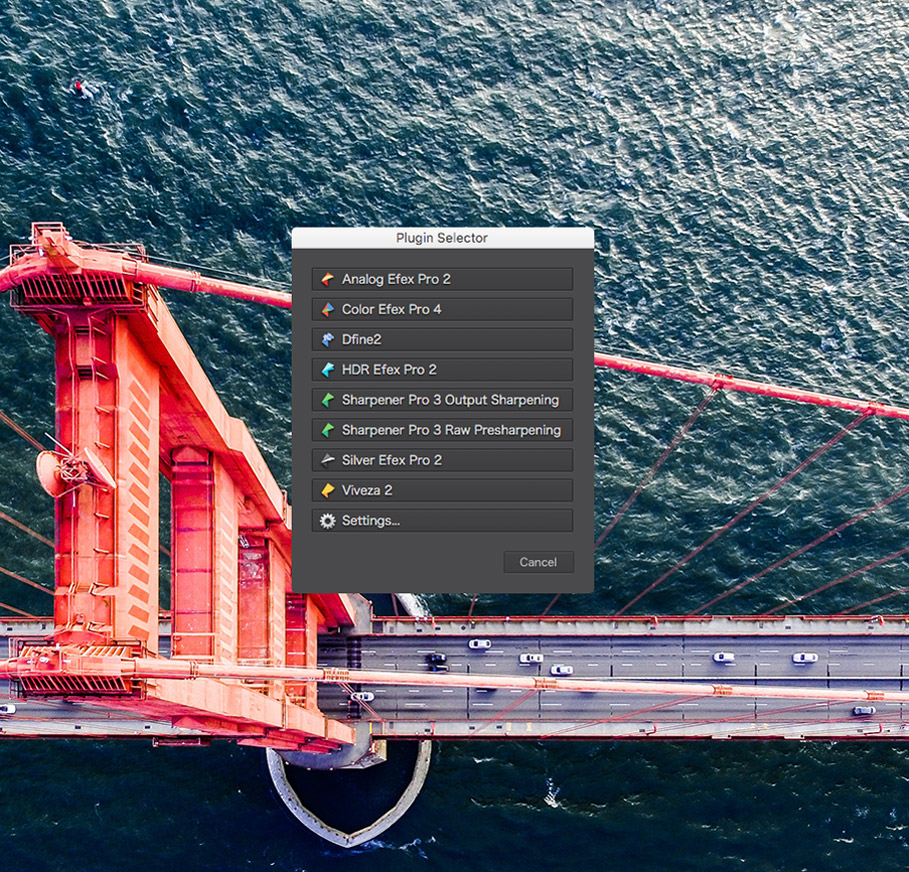Select "Sharpener Pro 3 Raw Presharpening" text
The height and width of the screenshot is (872, 909).
click(451, 430)
